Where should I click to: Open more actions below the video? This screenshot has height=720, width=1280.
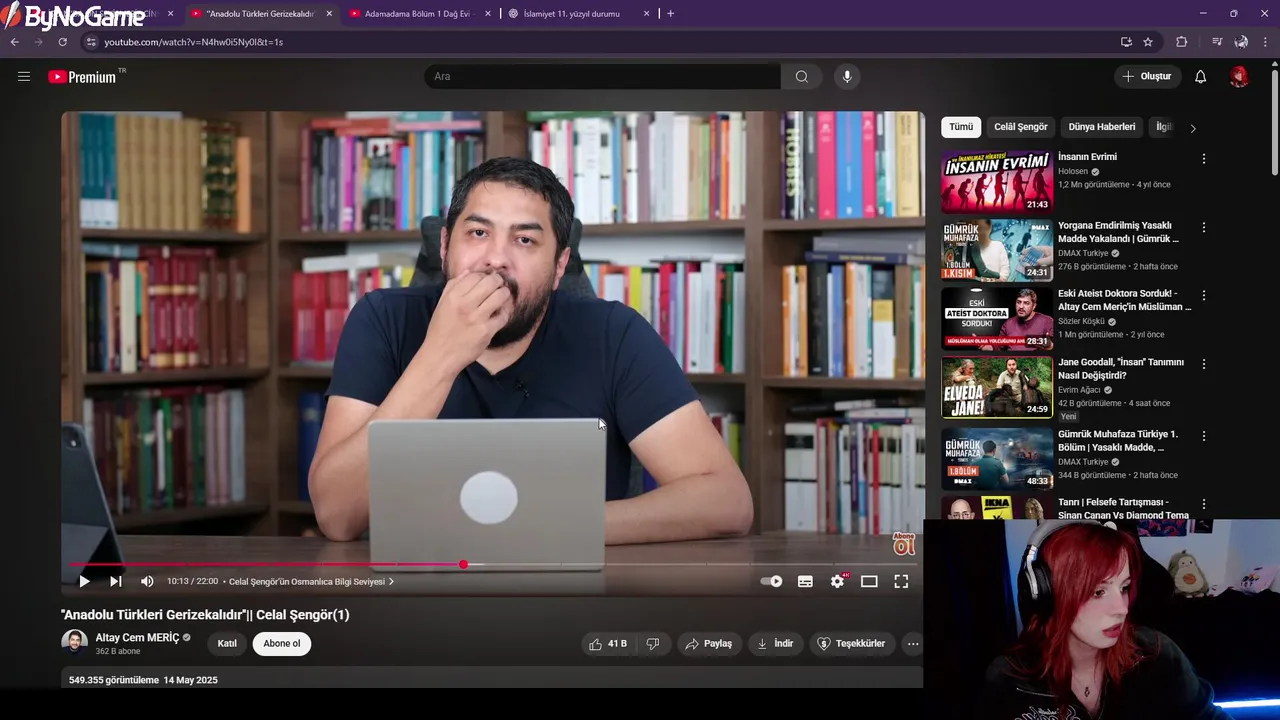(913, 644)
